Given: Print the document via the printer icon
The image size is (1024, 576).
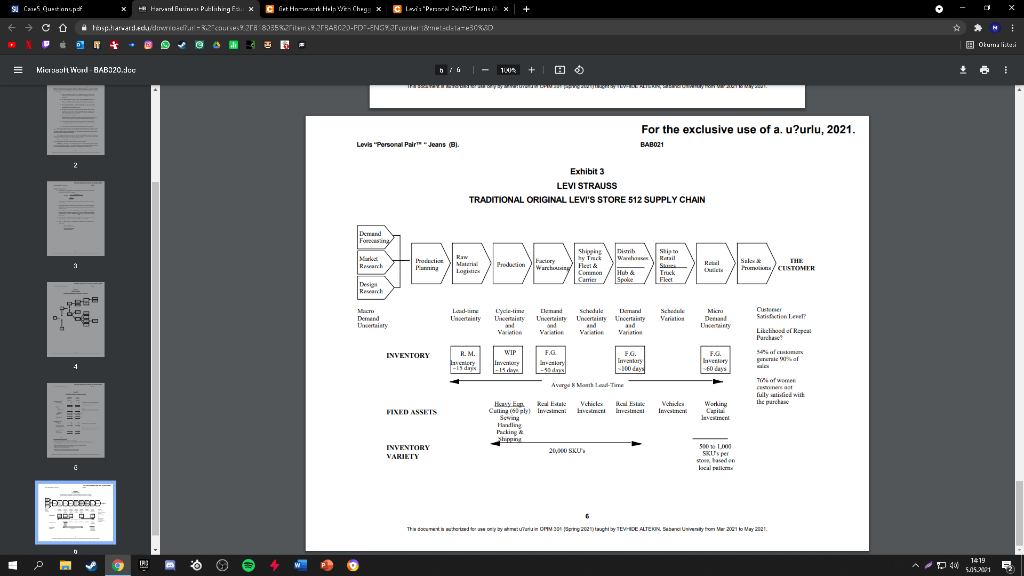Looking at the screenshot, I should [984, 70].
